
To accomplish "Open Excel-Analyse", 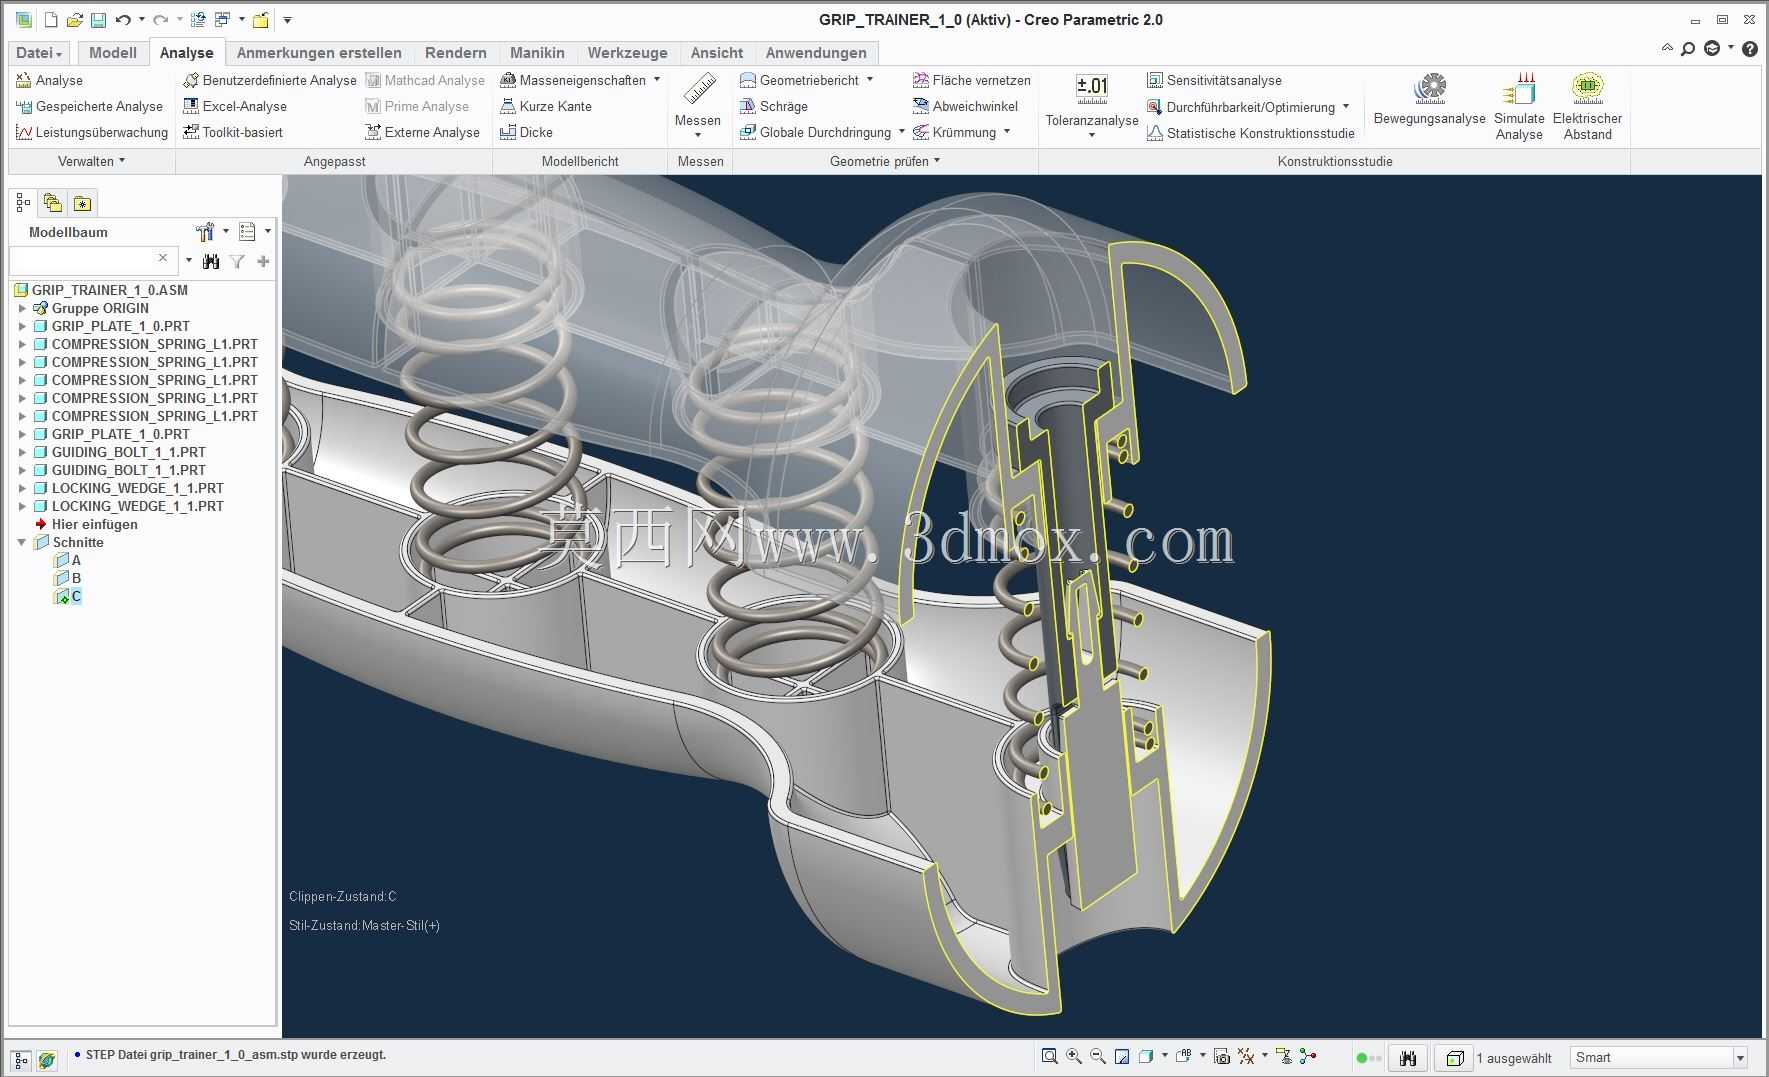I will tap(235, 106).
